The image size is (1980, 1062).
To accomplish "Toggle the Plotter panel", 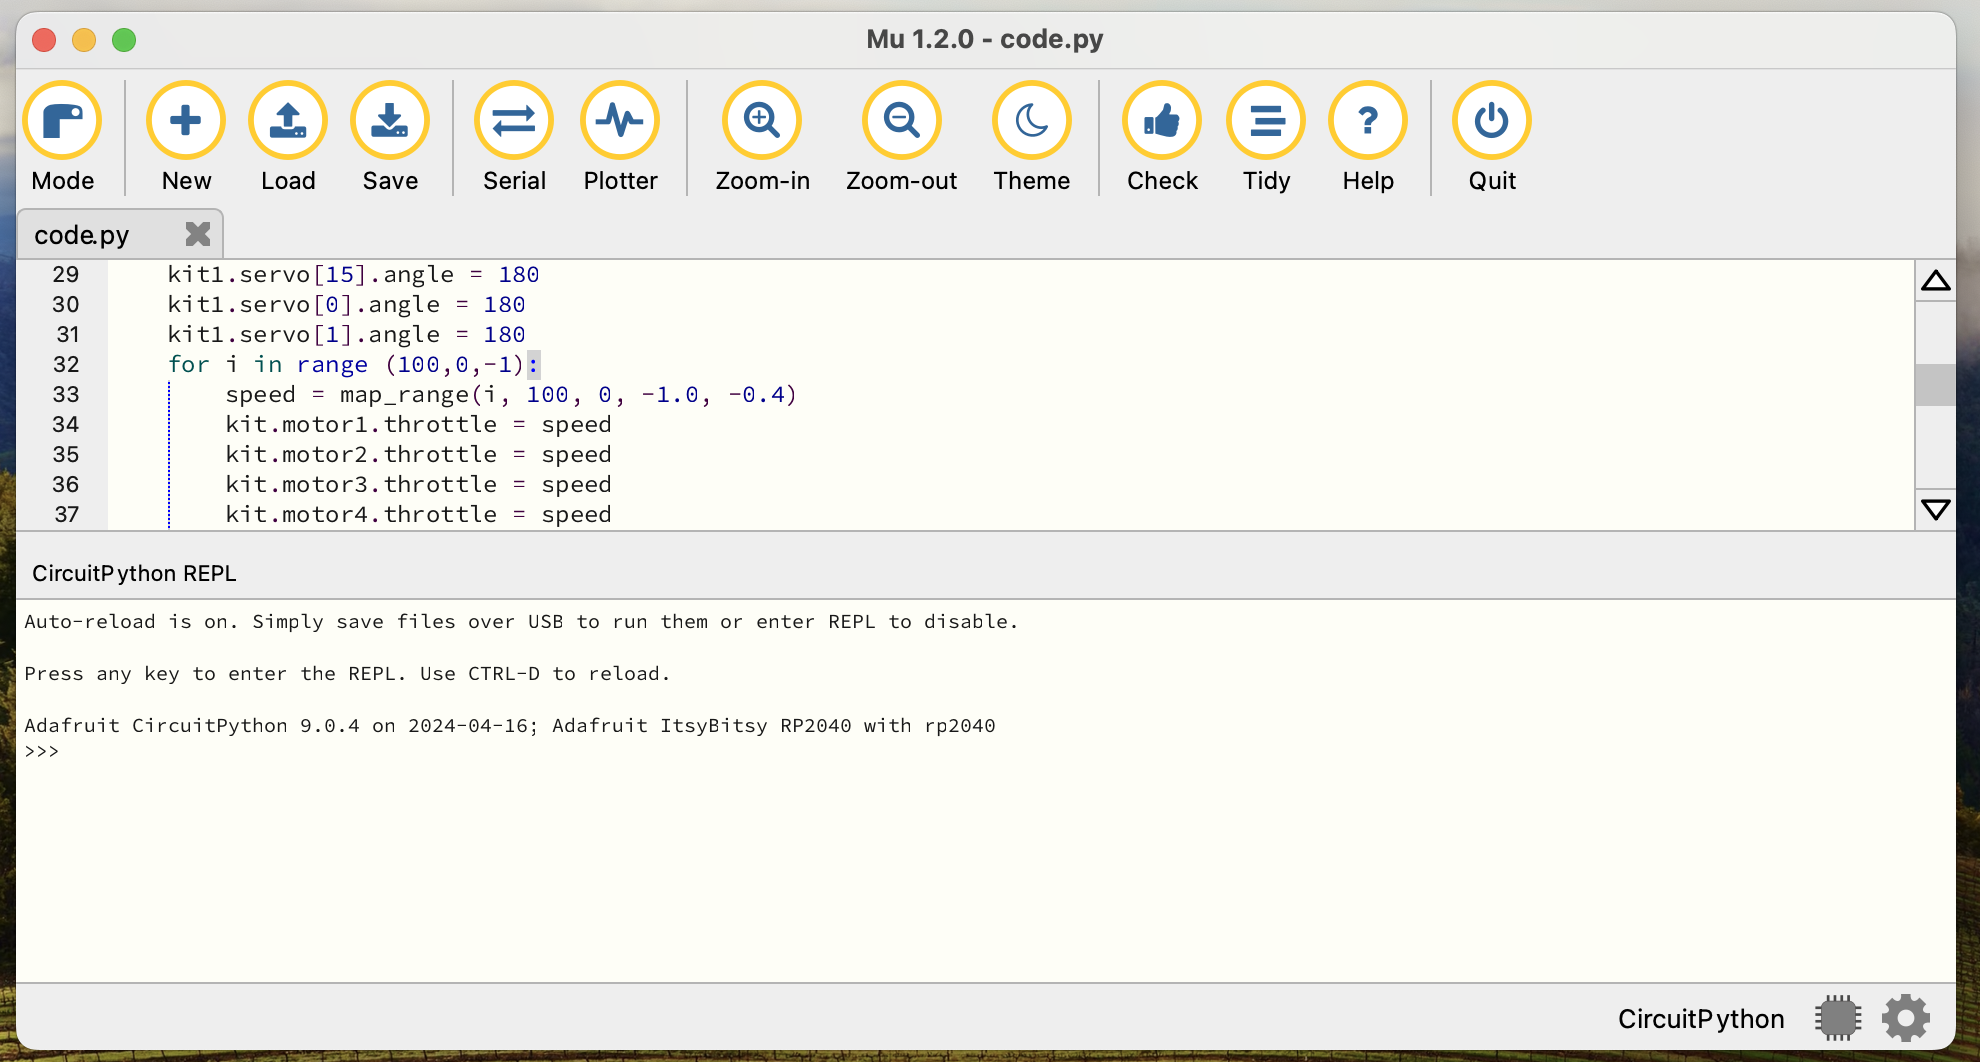I will [x=620, y=121].
